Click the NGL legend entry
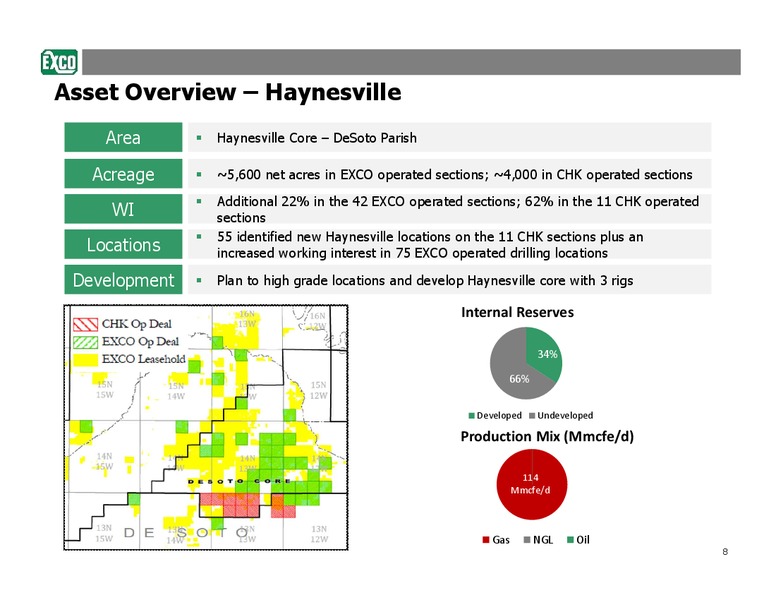Viewport: 776px width, 600px height. point(538,540)
